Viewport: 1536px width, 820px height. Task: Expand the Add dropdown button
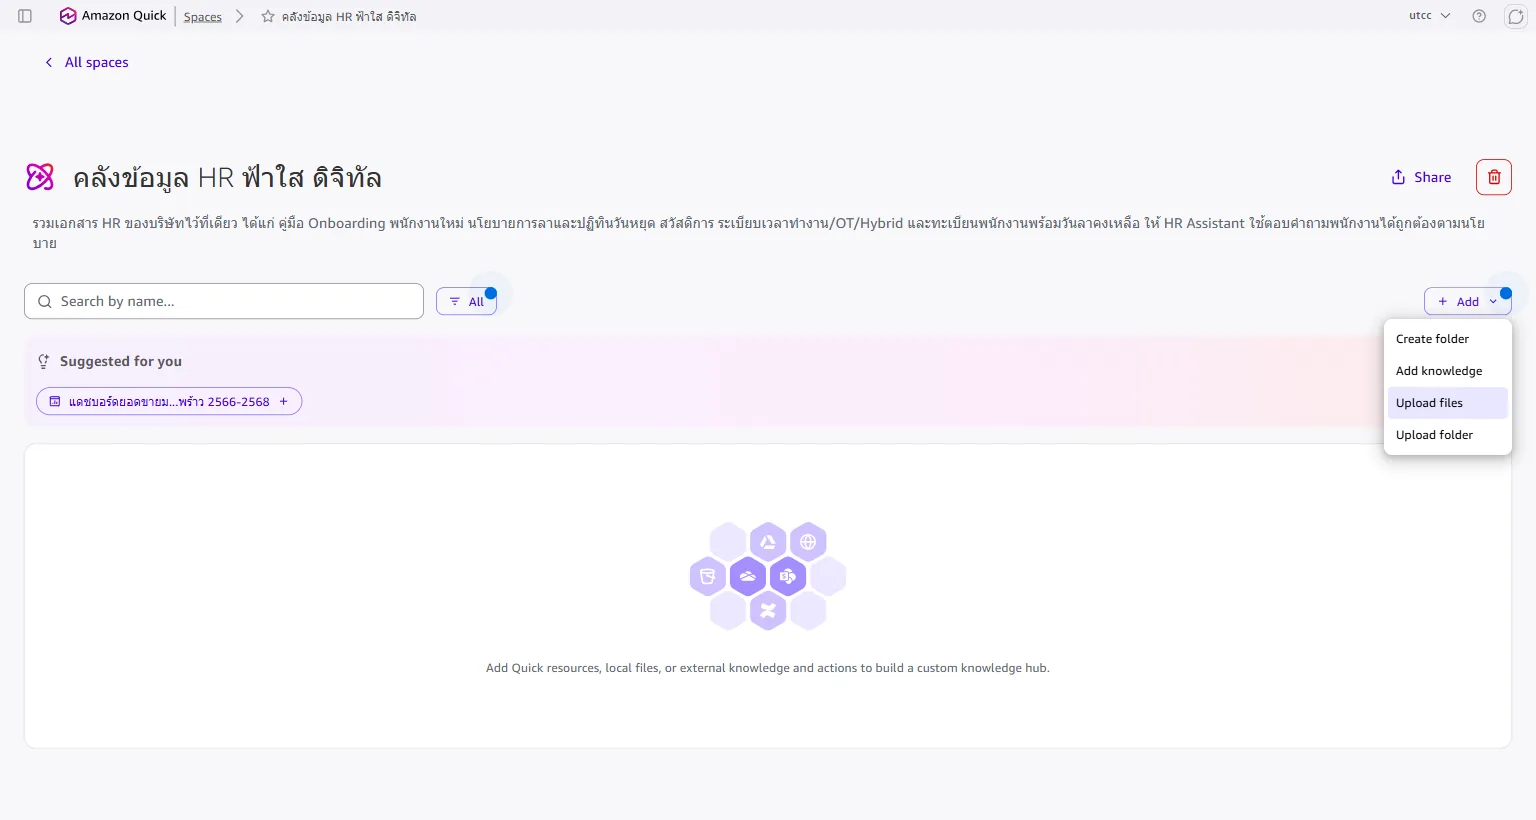tap(1468, 301)
